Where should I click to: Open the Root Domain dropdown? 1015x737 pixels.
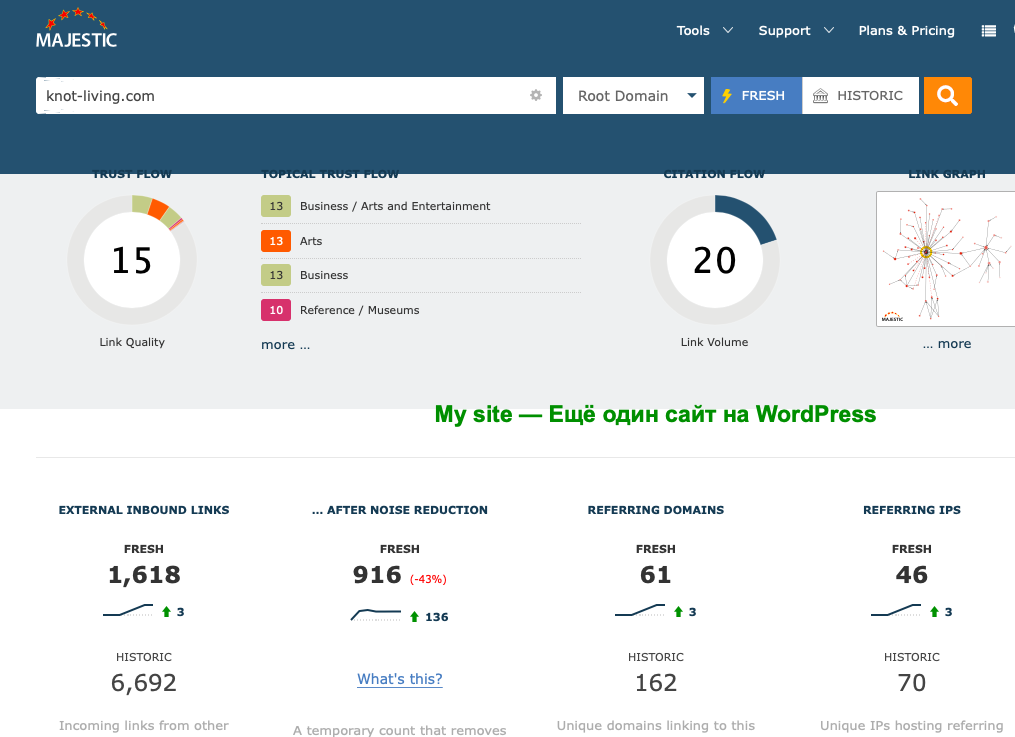[x=632, y=96]
